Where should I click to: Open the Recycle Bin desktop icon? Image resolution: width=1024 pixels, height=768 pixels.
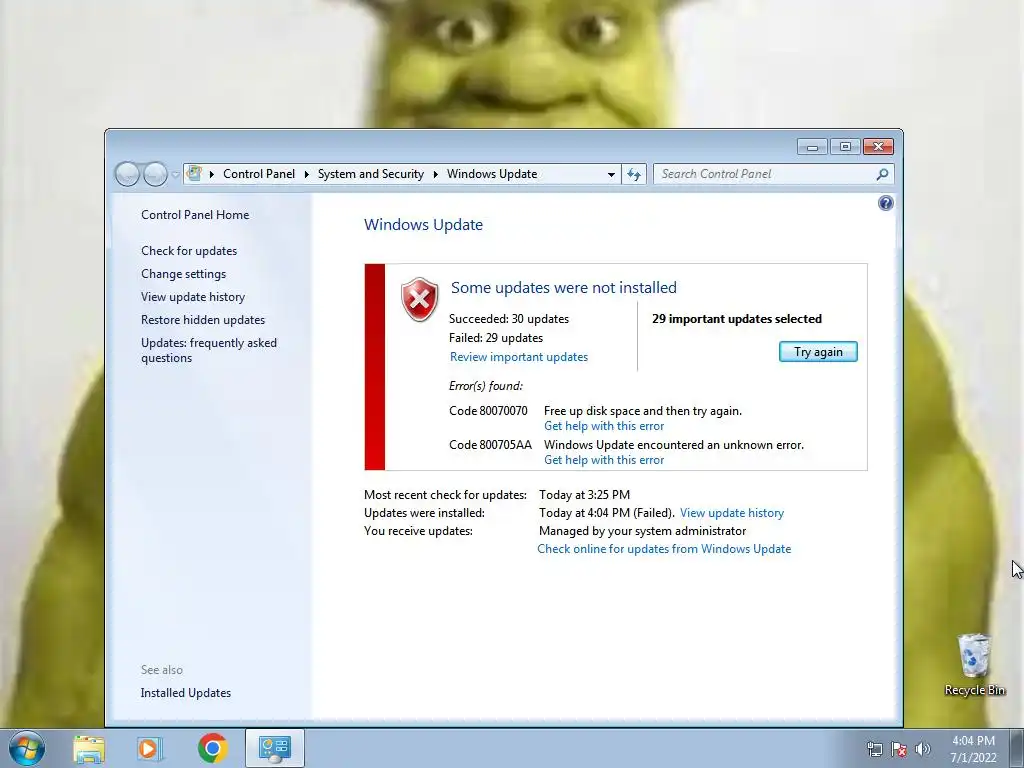click(x=974, y=665)
